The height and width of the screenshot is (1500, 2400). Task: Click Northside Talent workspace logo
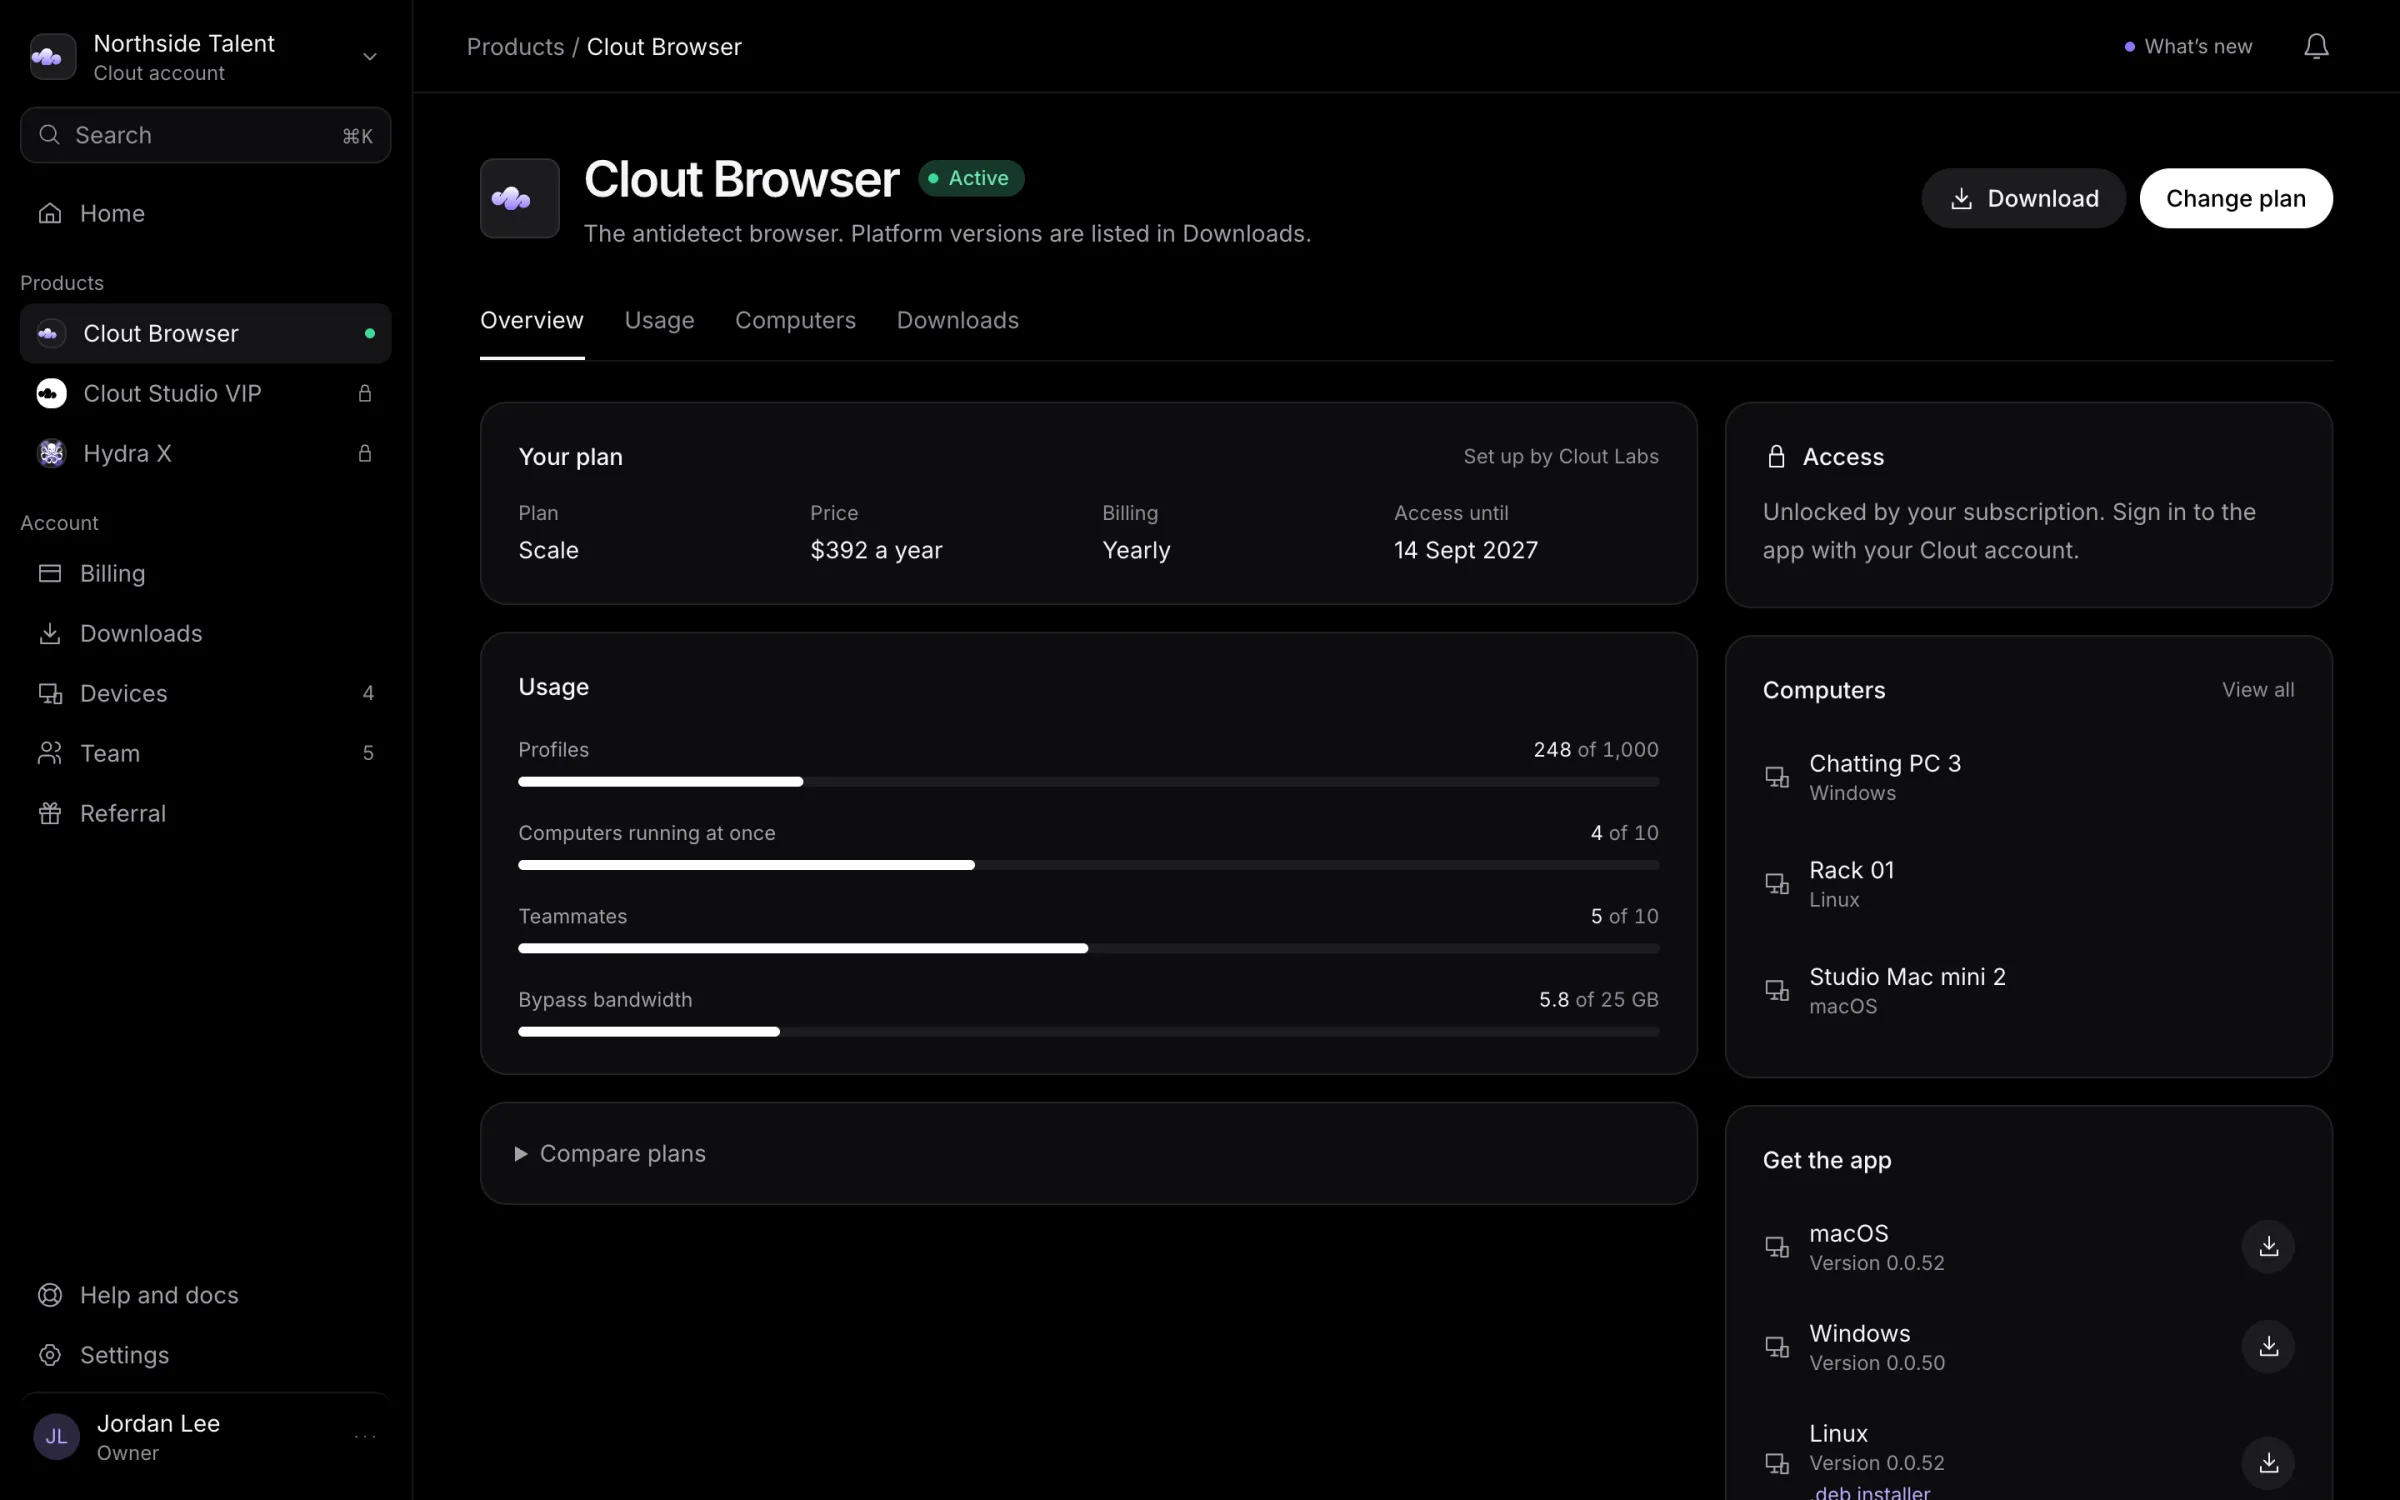[x=52, y=57]
